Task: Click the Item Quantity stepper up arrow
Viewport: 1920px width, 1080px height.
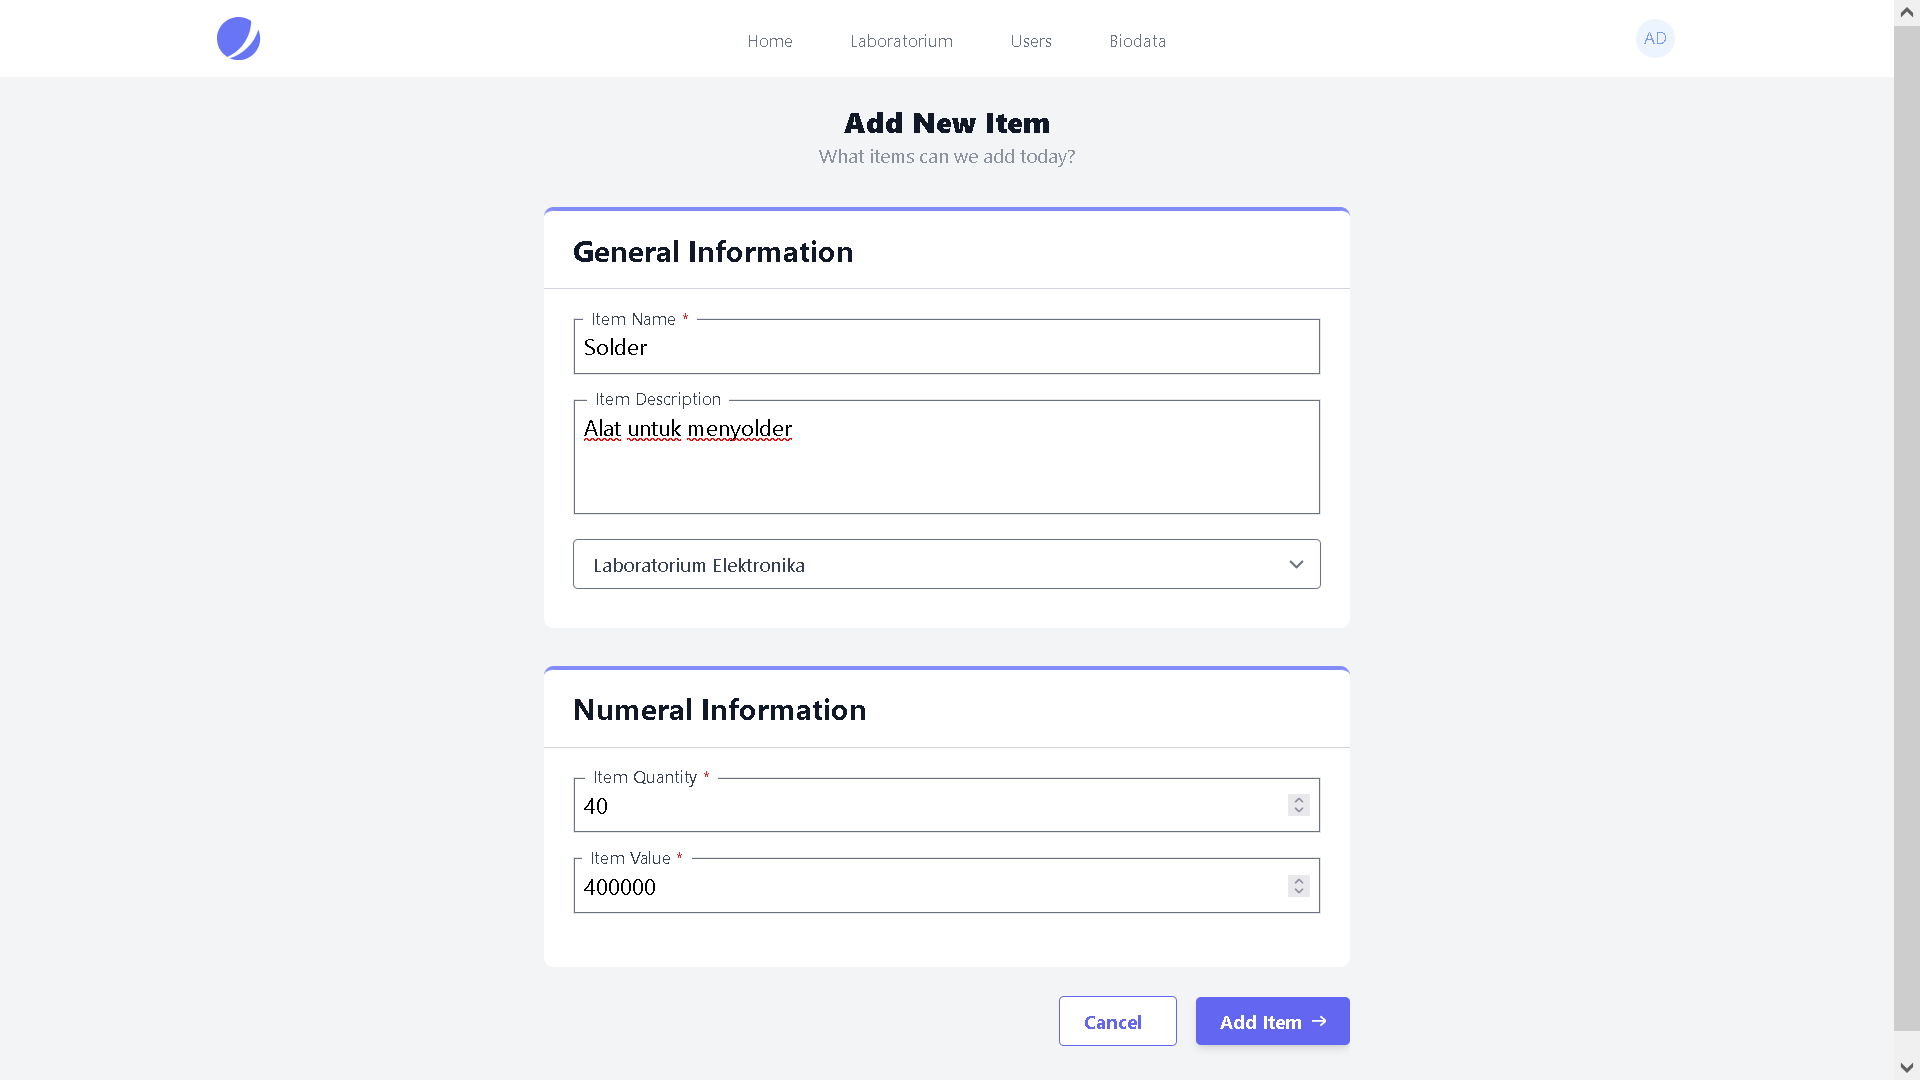Action: pos(1298,799)
